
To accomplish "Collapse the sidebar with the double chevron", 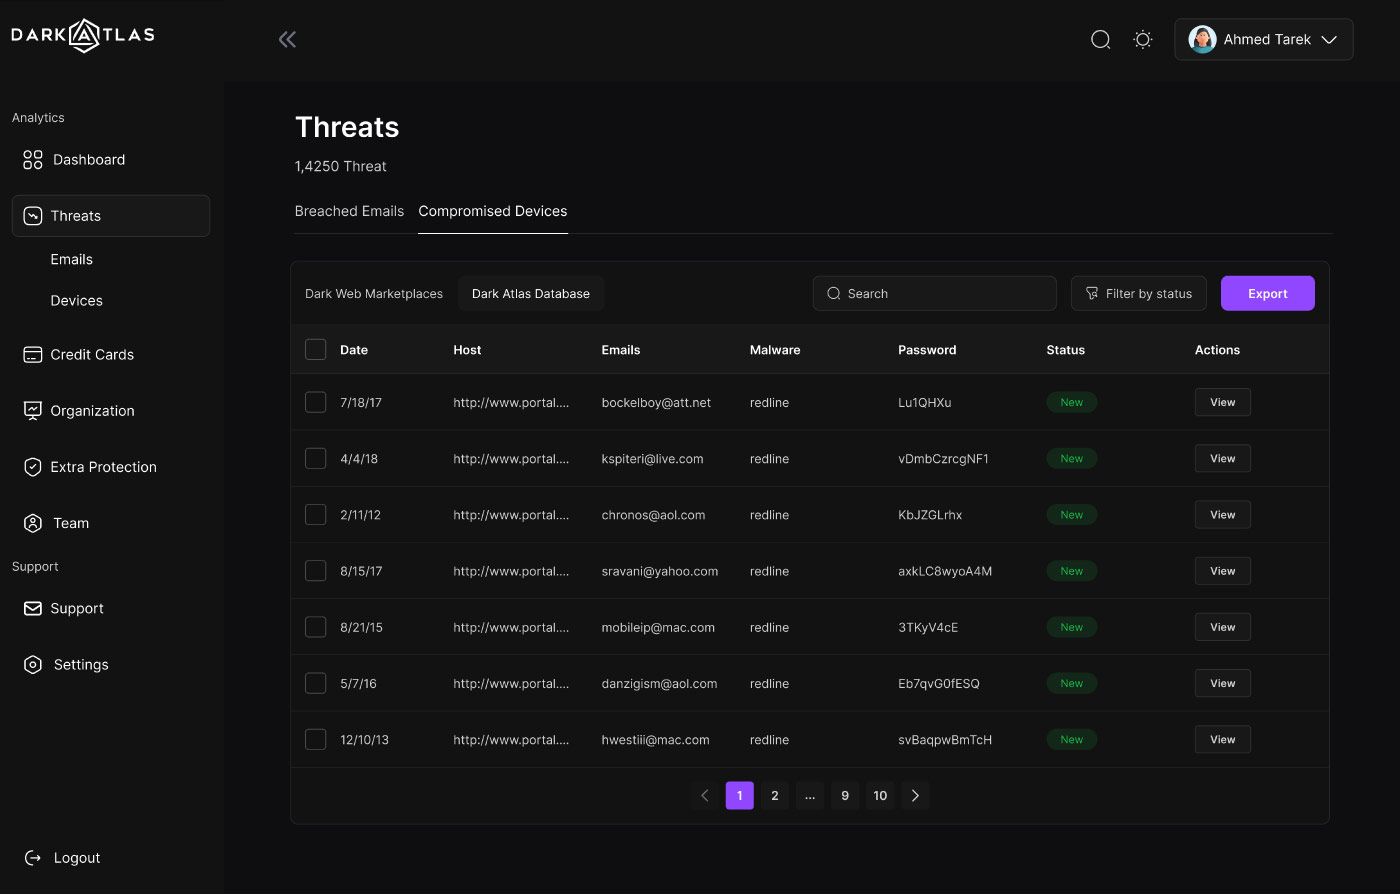I will (x=287, y=39).
